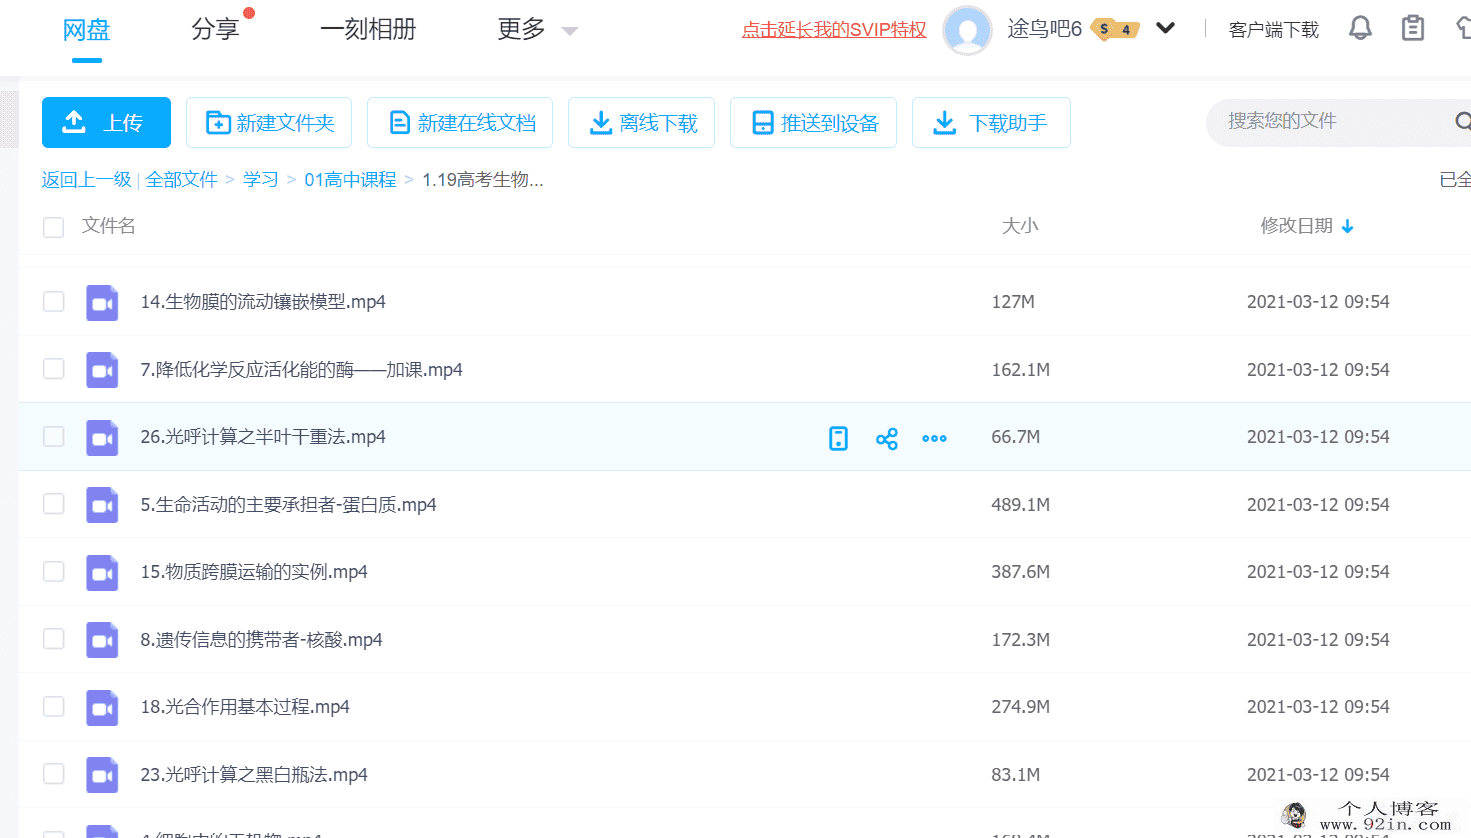Click the search magnifier icon
The height and width of the screenshot is (838, 1471).
[1463, 122]
